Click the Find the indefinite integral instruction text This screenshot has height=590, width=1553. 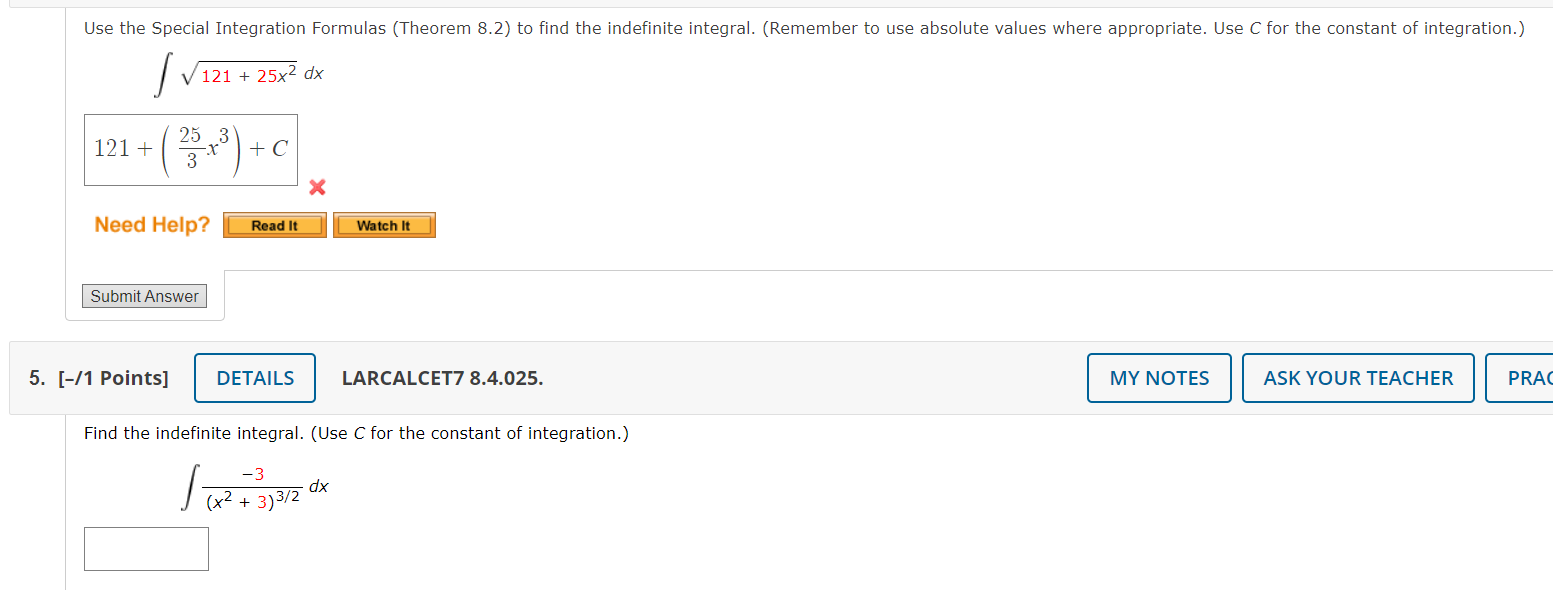pyautogui.click(x=355, y=433)
